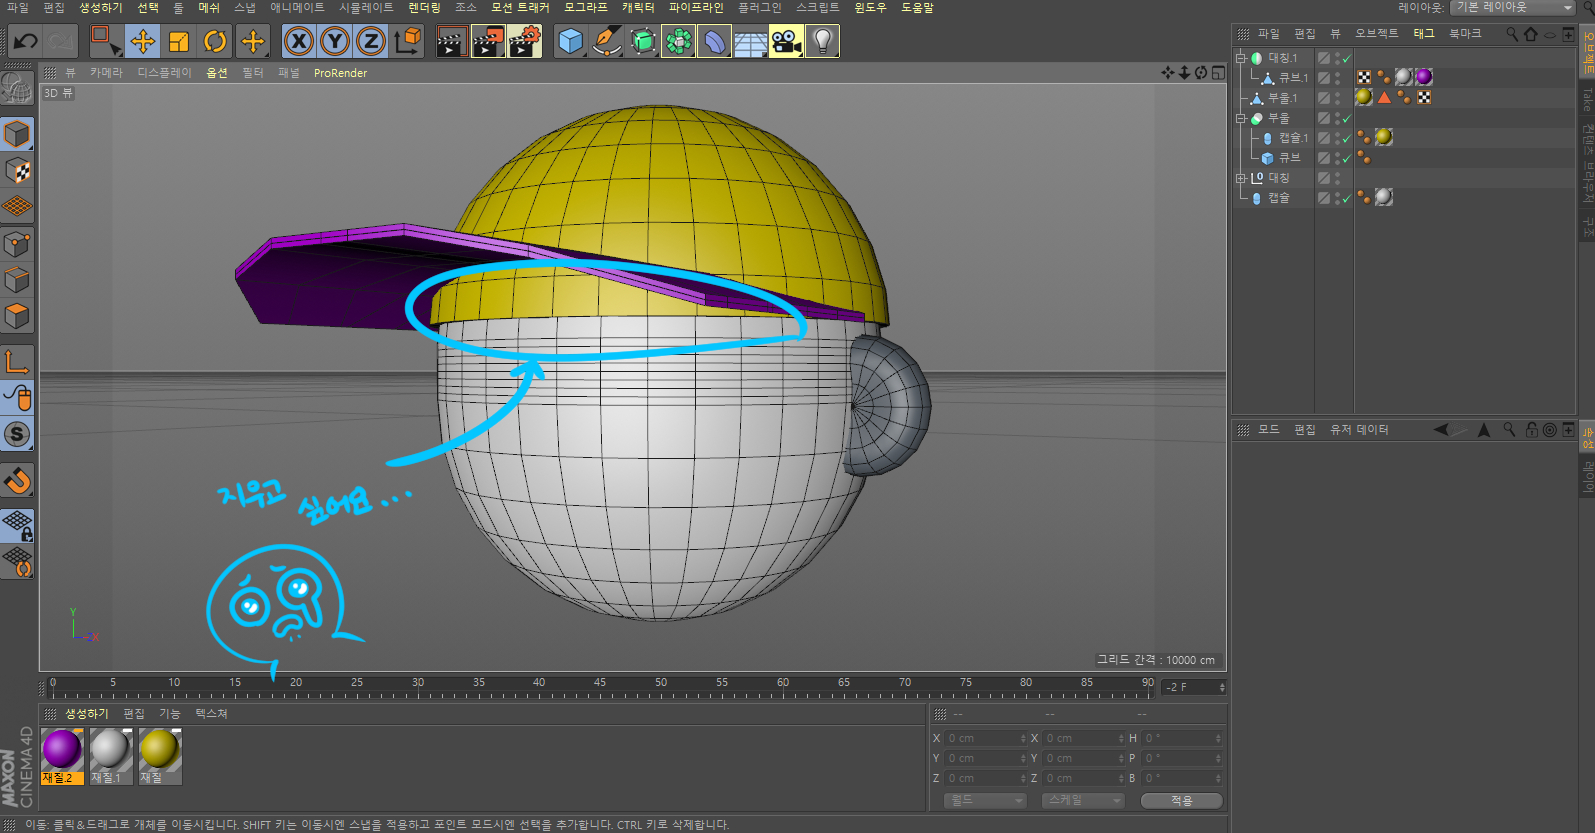This screenshot has height=833, width=1595.
Task: Collapse the 대칭.1 tree node
Action: click(1241, 58)
